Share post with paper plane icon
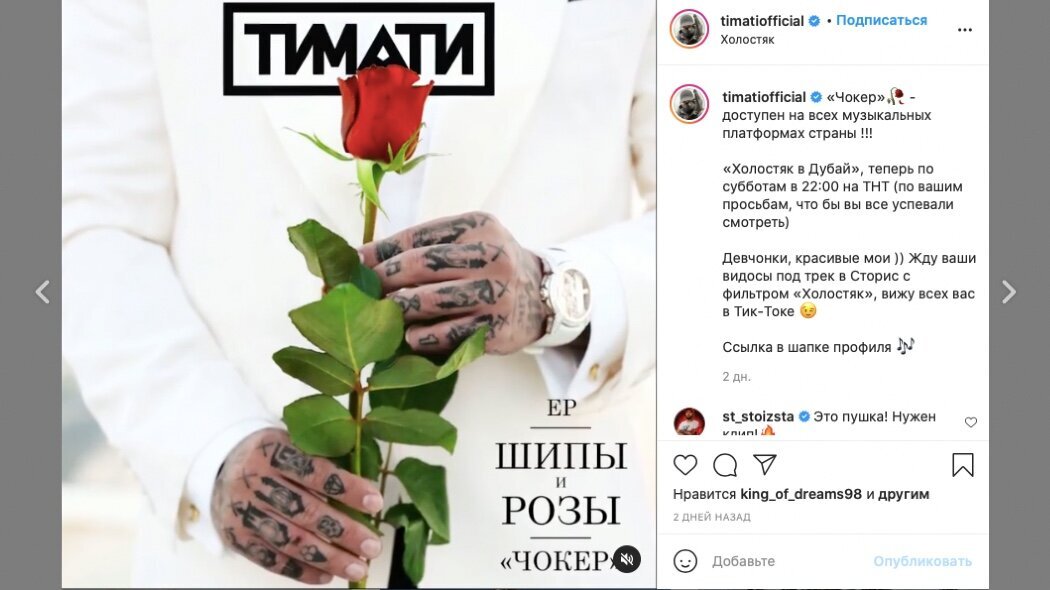Viewport: 1050px width, 590px height. coord(764,464)
